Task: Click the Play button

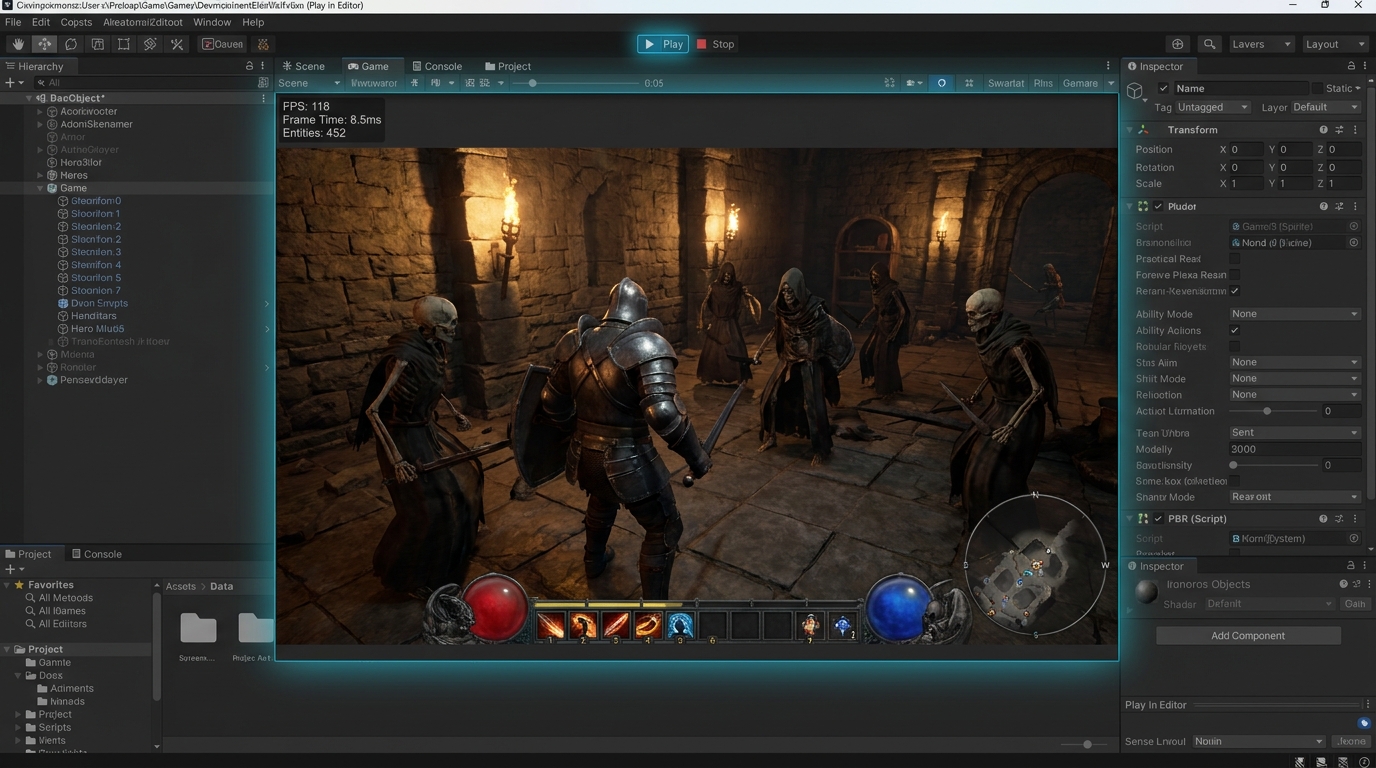Action: (x=663, y=44)
